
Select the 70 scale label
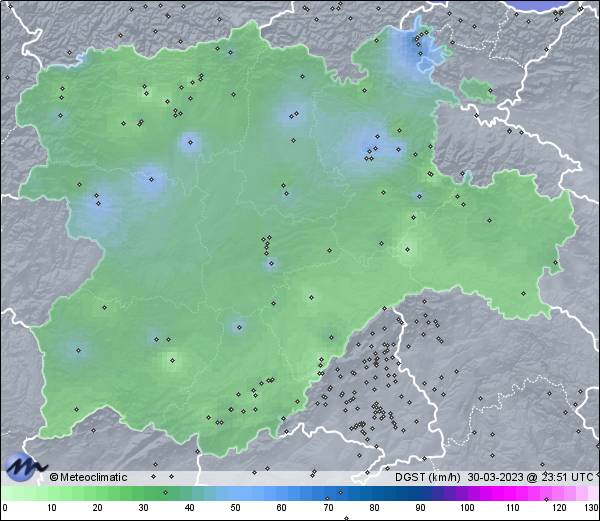(328, 508)
